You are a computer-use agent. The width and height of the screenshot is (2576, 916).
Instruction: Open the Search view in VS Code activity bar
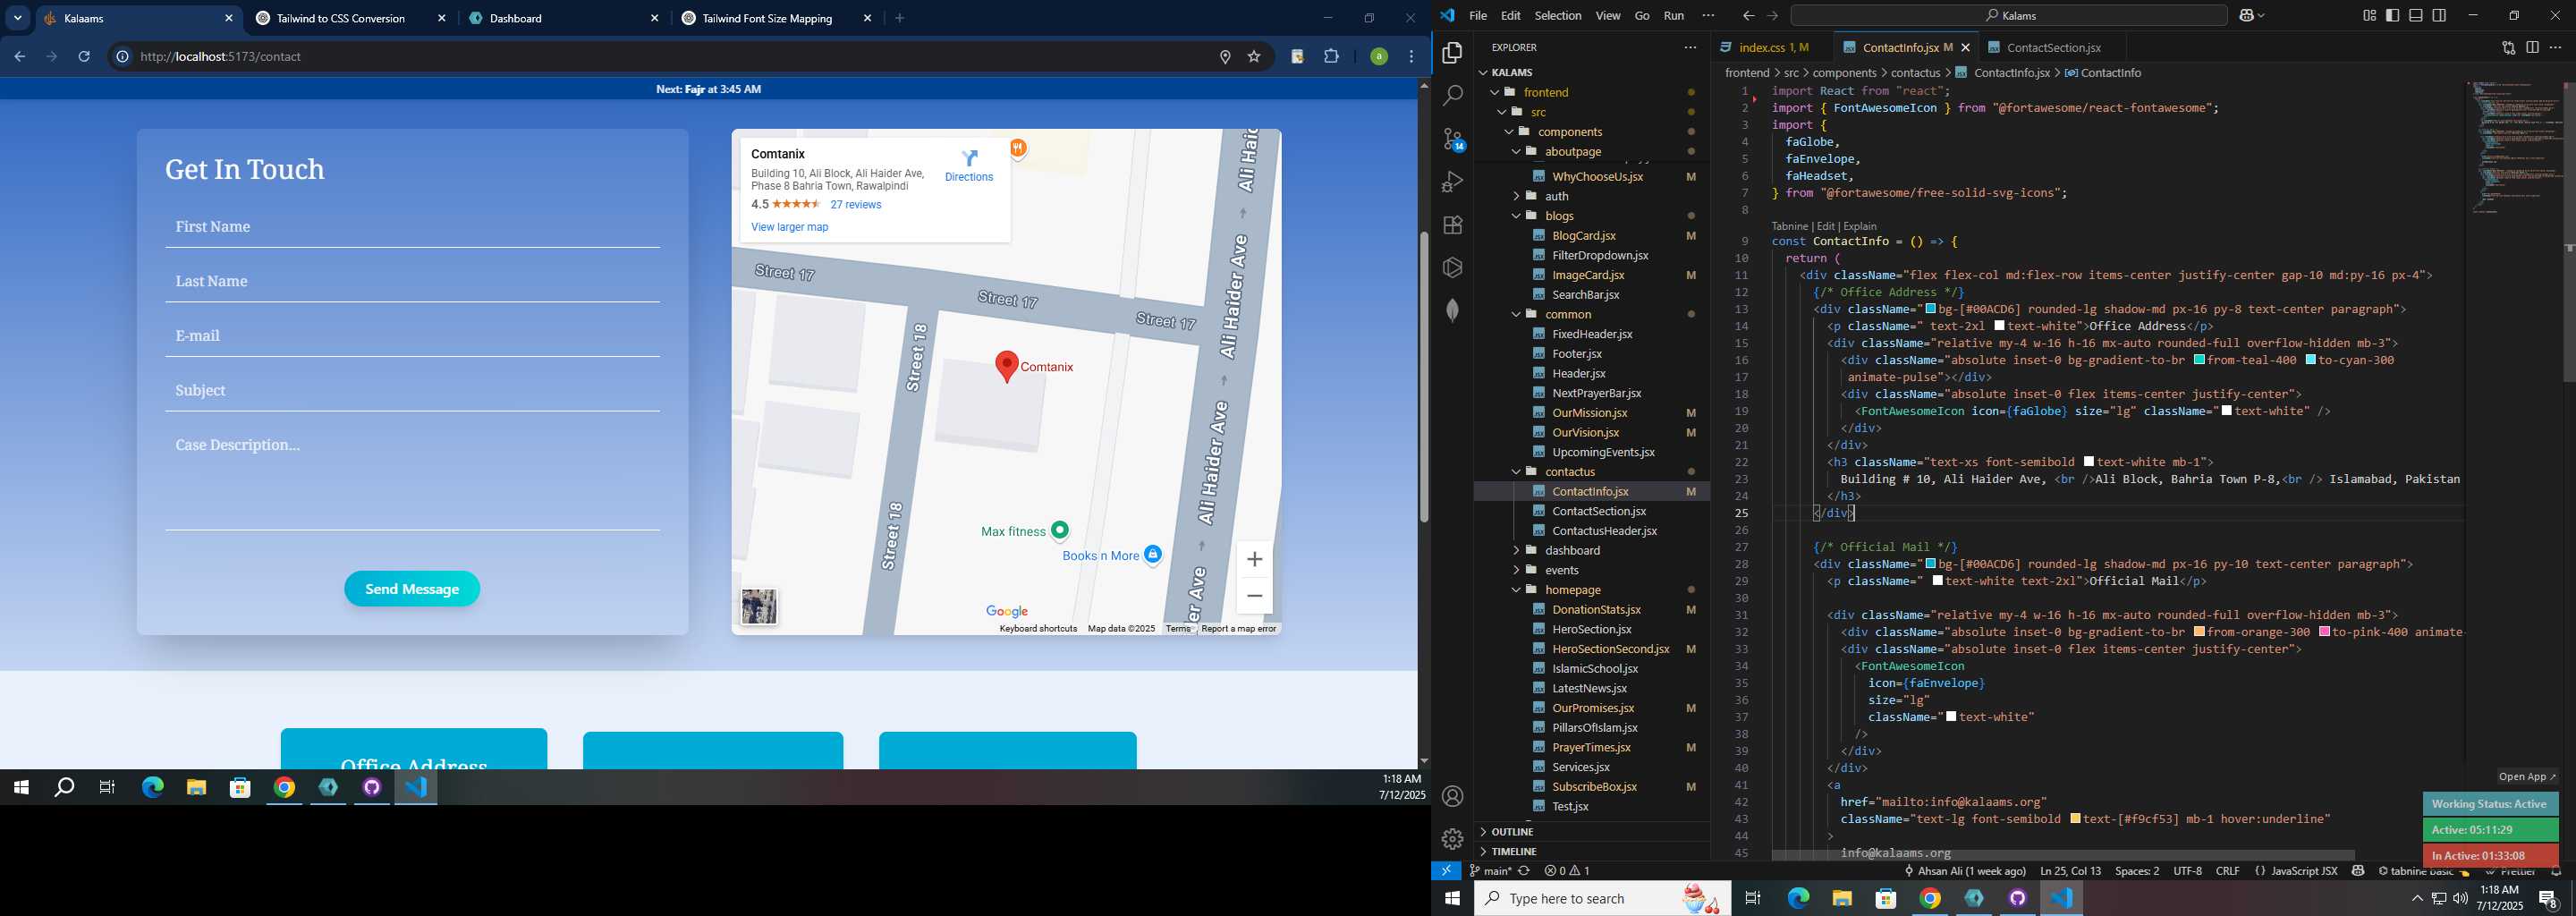pyautogui.click(x=1452, y=96)
